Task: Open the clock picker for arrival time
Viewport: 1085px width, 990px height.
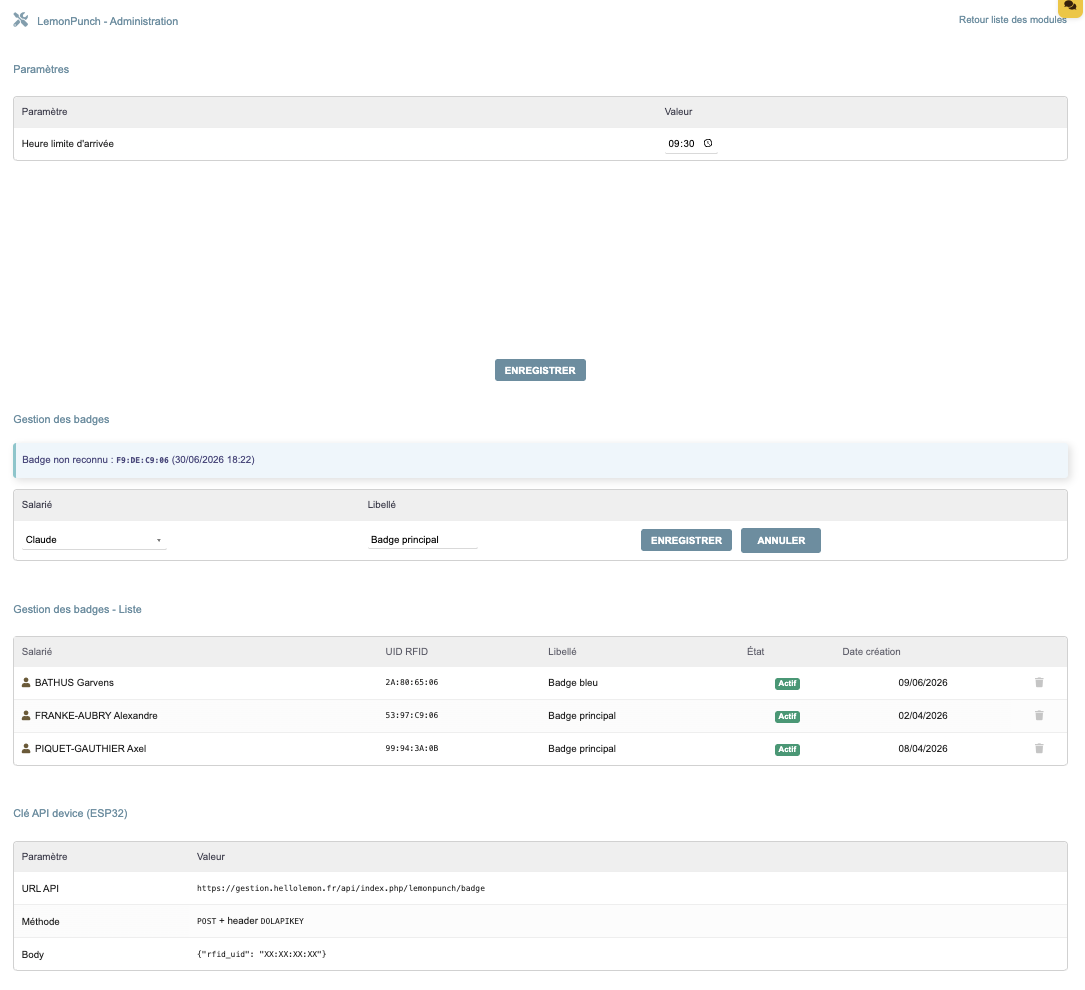Action: tap(708, 143)
